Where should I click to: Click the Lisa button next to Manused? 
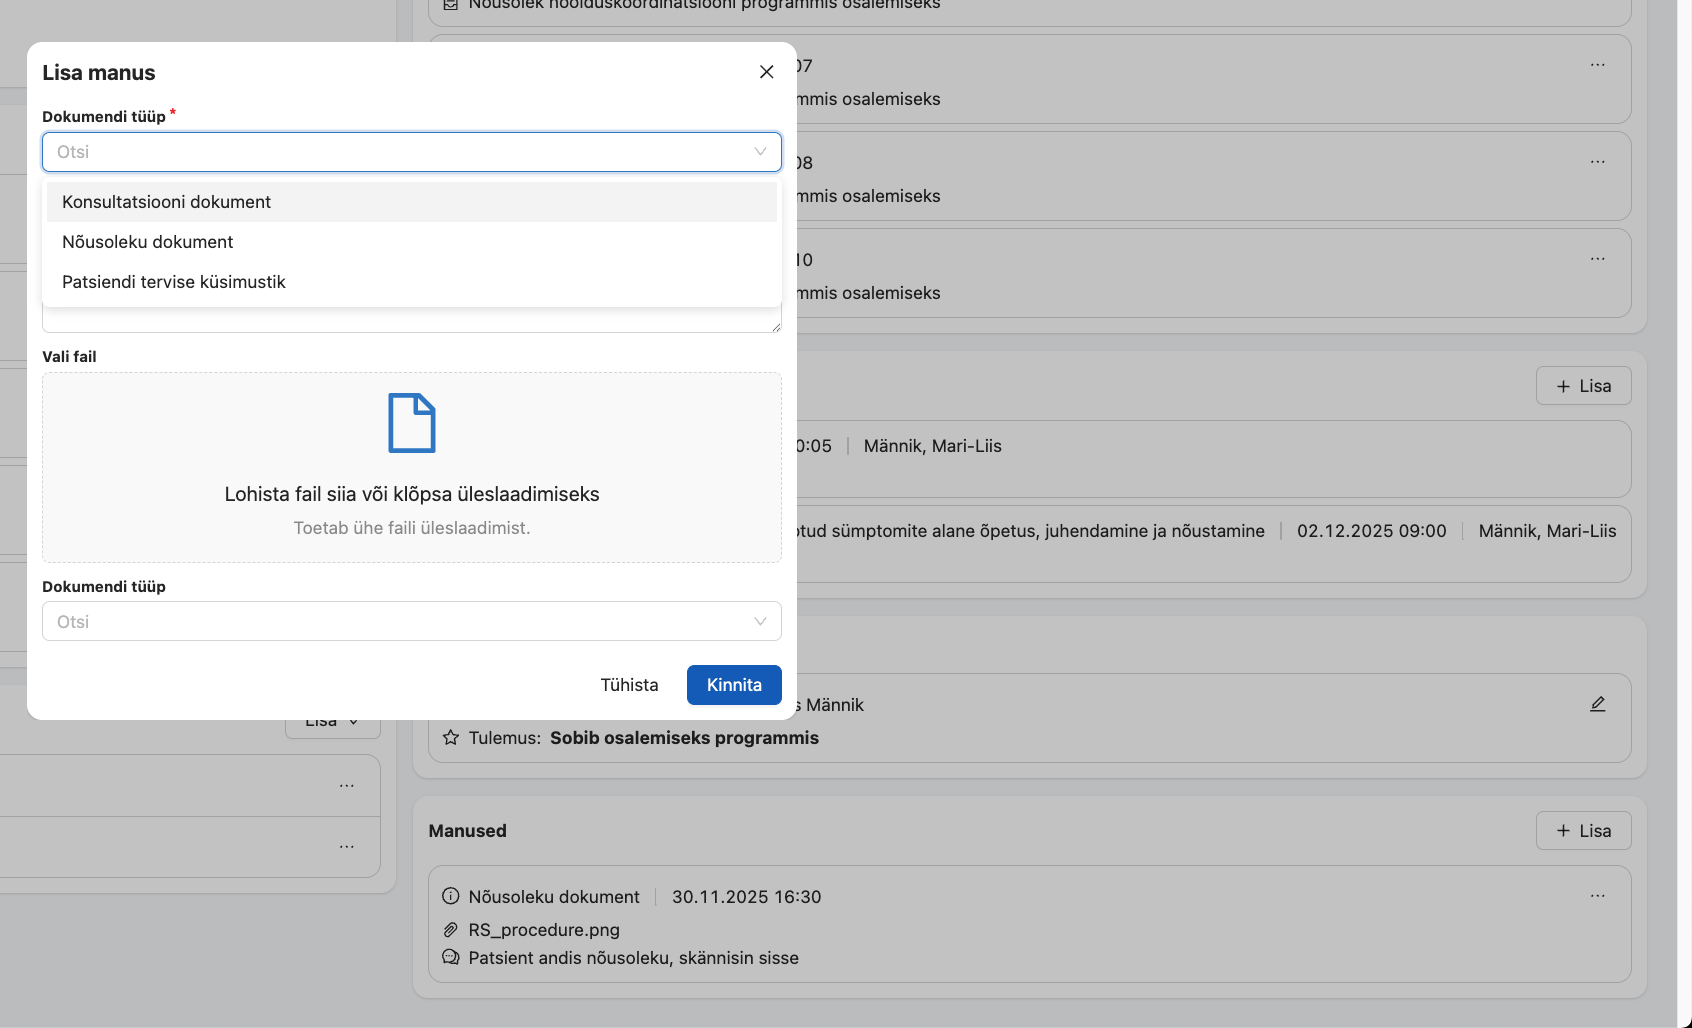coord(1583,830)
